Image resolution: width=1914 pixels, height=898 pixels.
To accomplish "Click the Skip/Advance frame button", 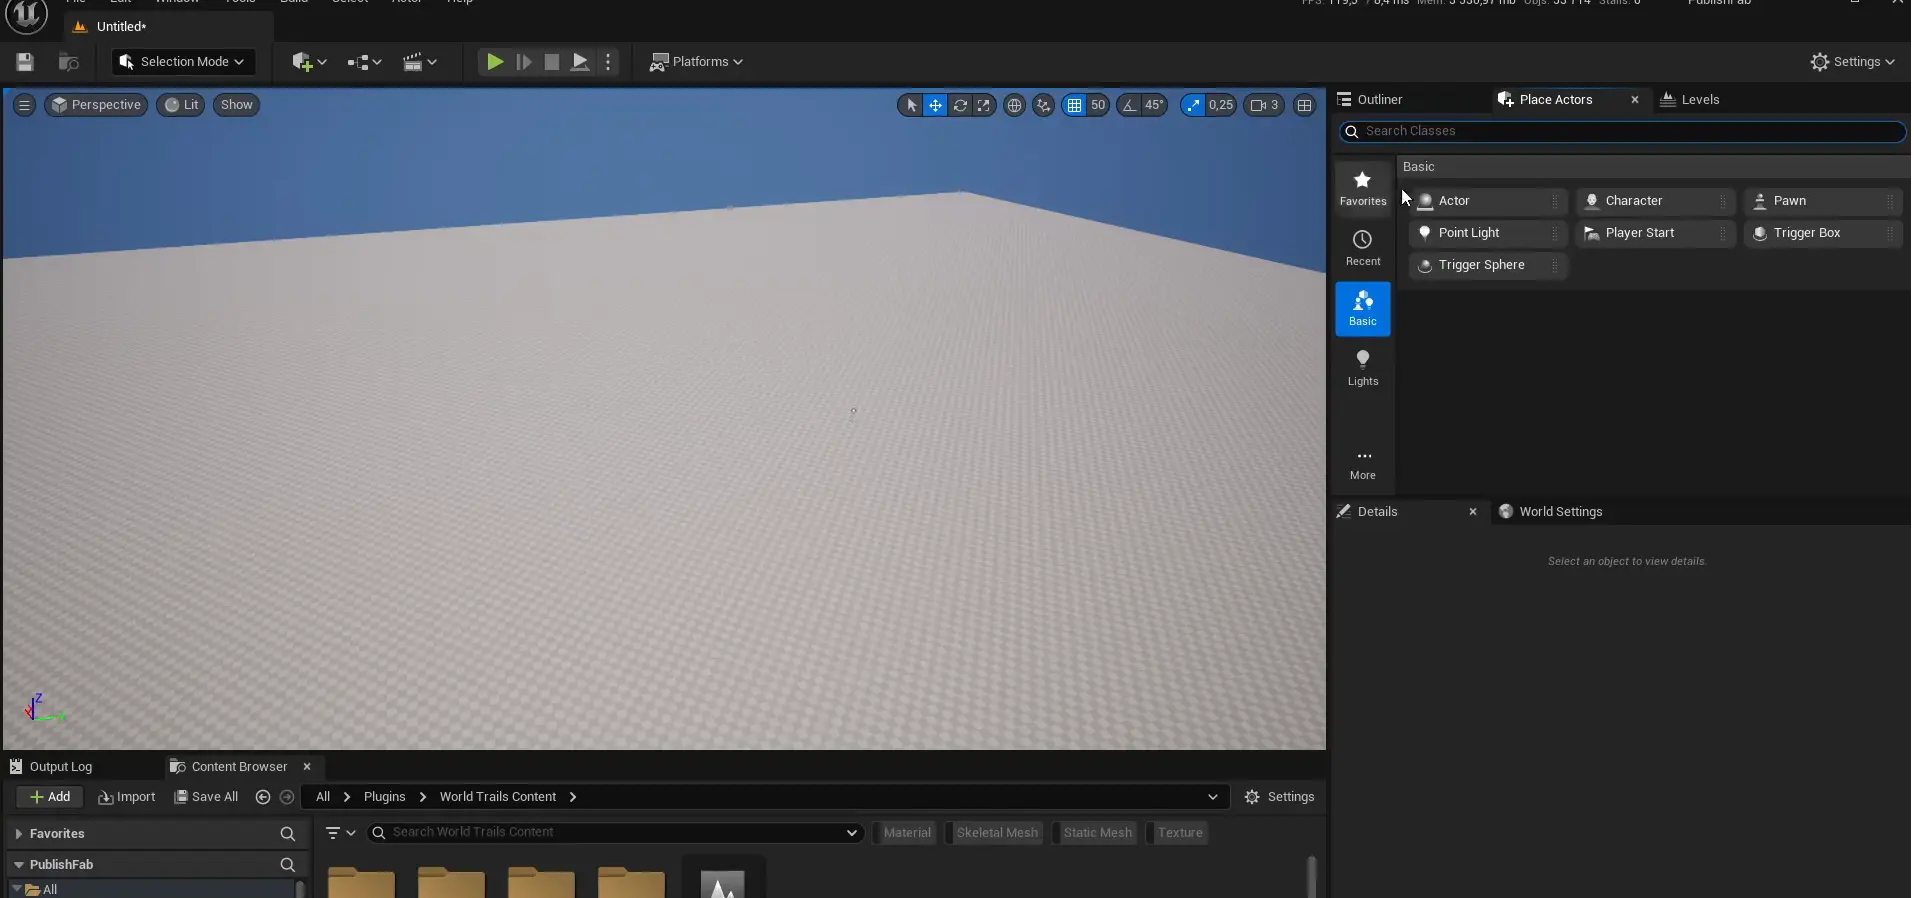I will coord(523,62).
